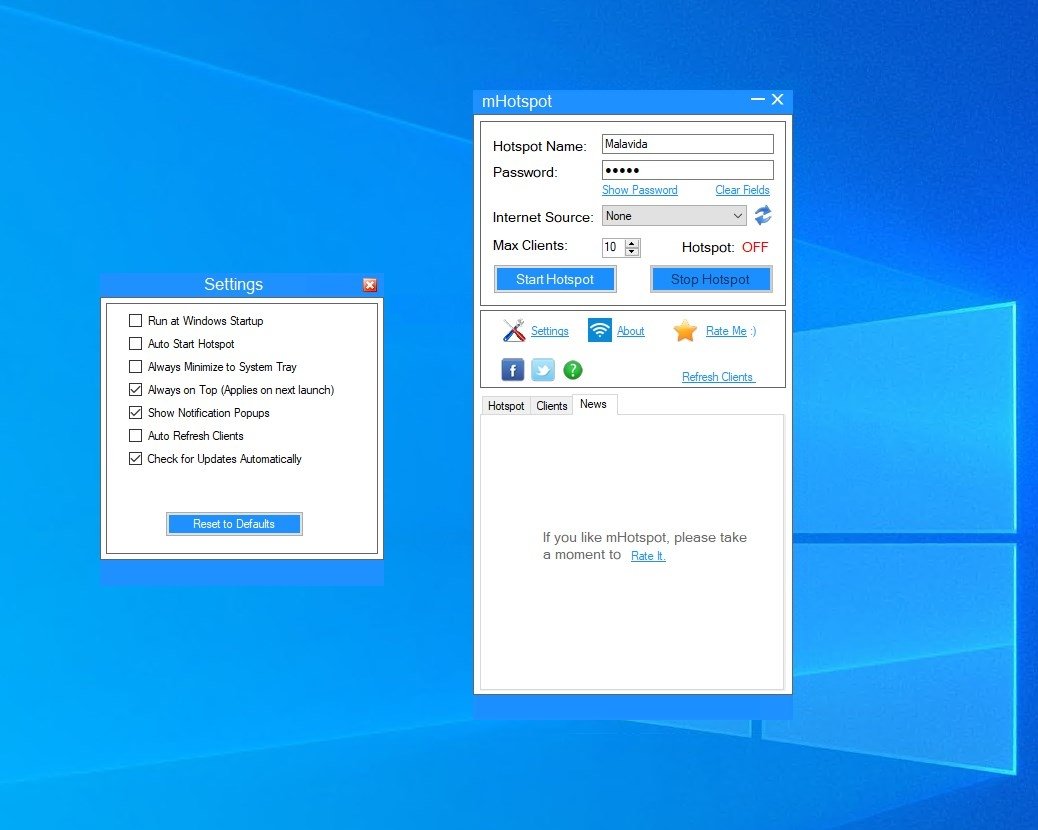Enable the Auto Start Hotspot checkbox
The height and width of the screenshot is (830, 1038).
pos(135,344)
